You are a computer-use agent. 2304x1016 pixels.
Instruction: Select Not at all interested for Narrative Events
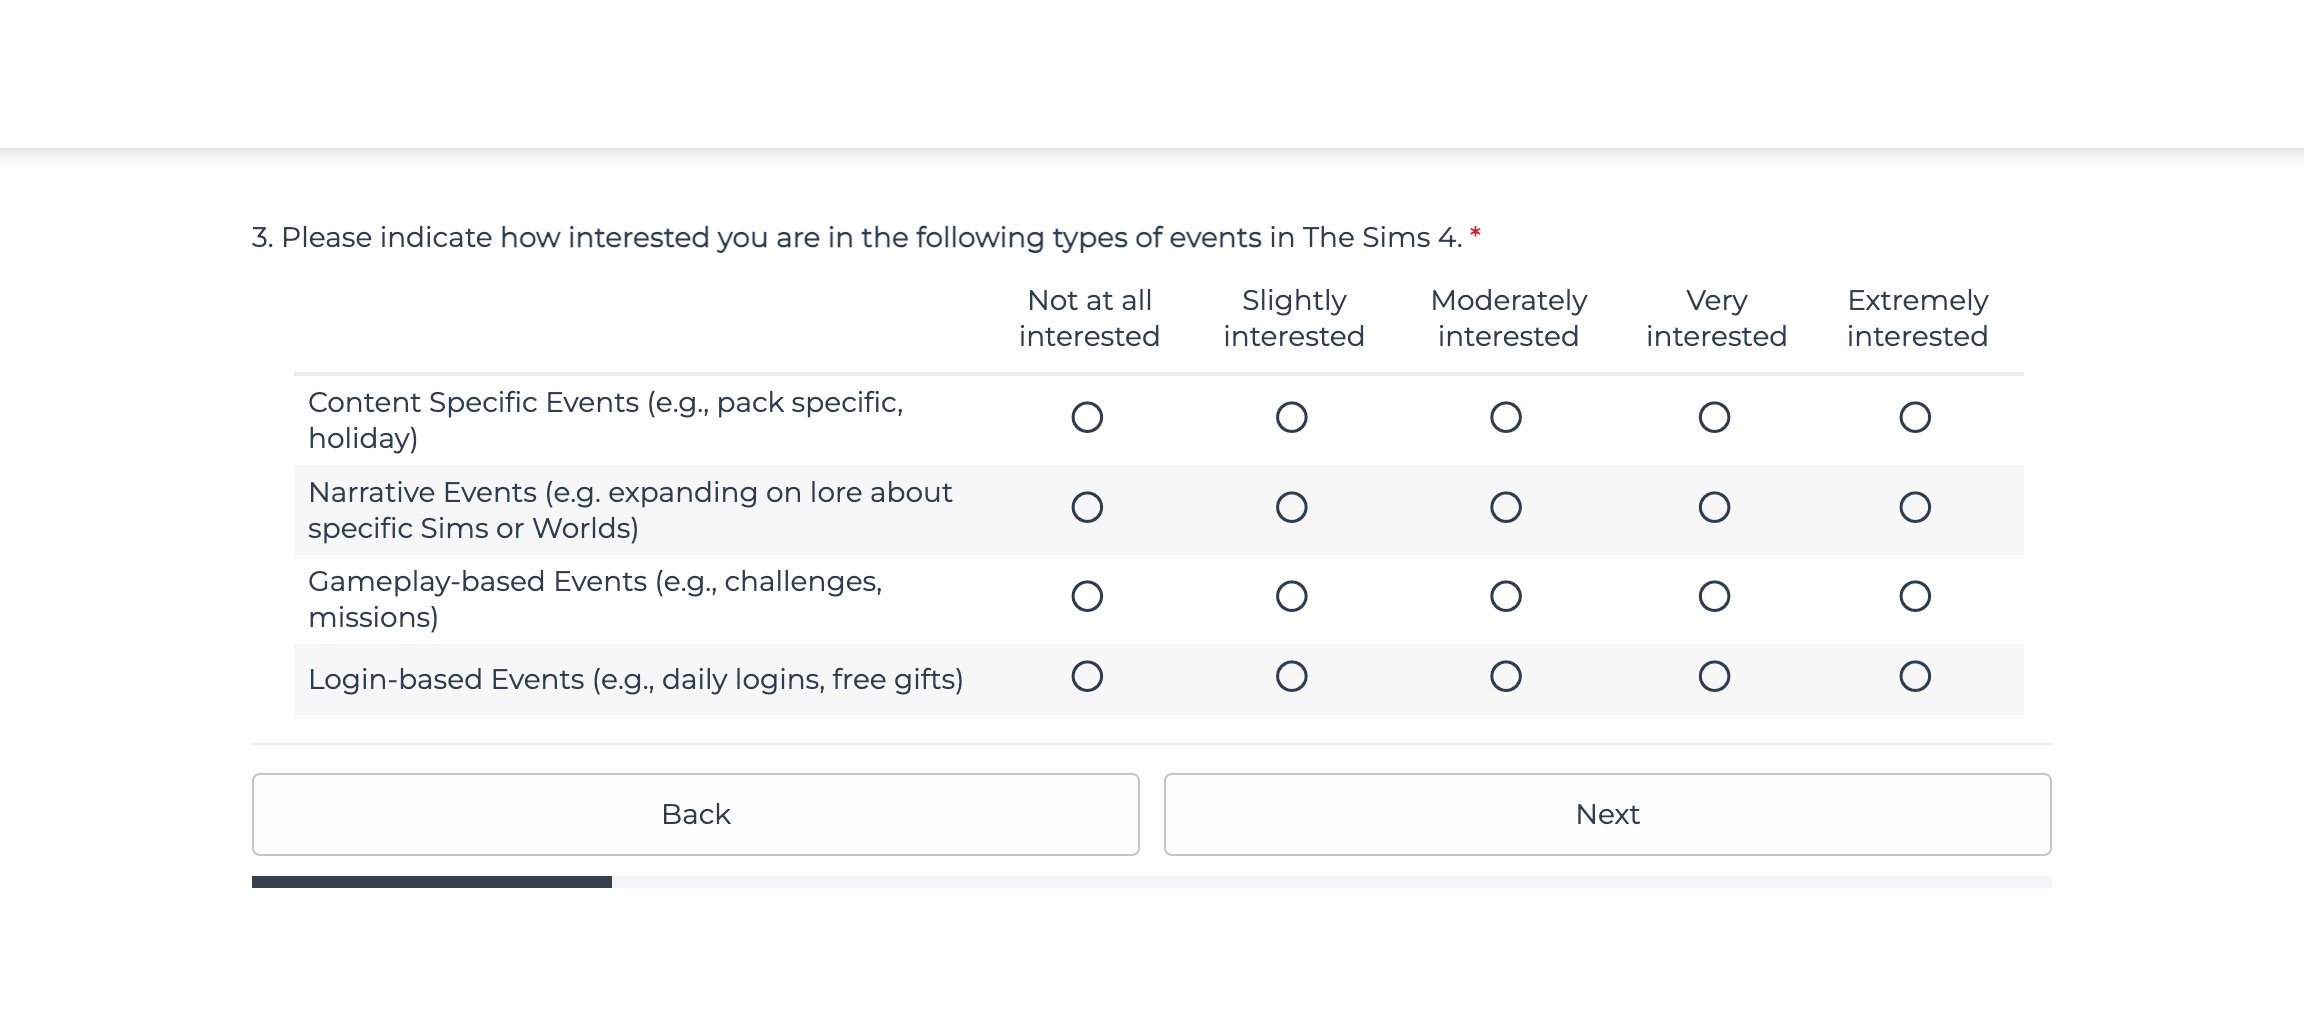click(x=1087, y=507)
